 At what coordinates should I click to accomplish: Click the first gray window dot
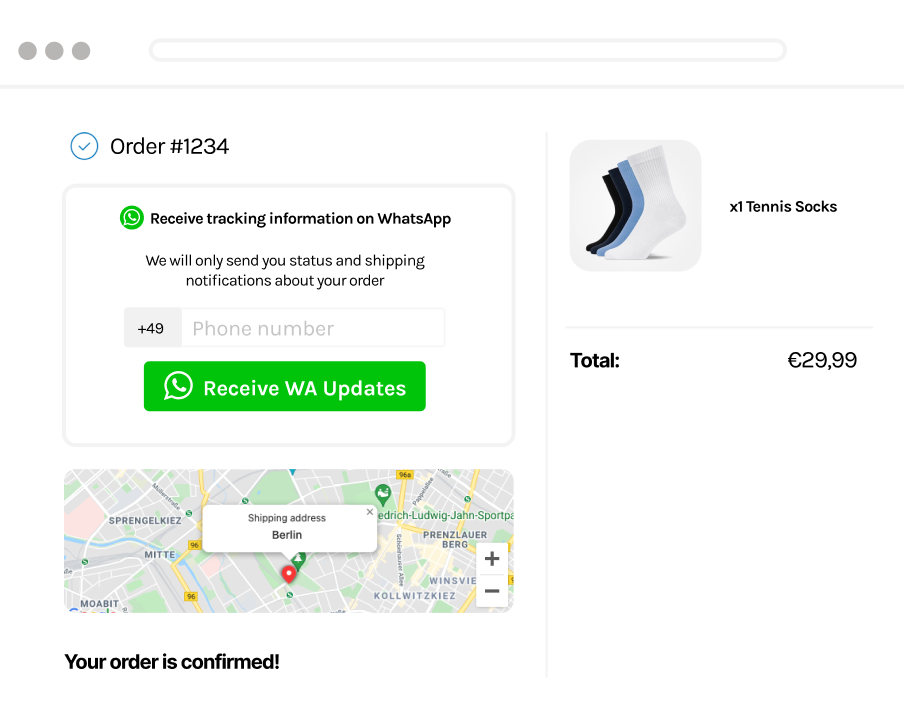28,51
